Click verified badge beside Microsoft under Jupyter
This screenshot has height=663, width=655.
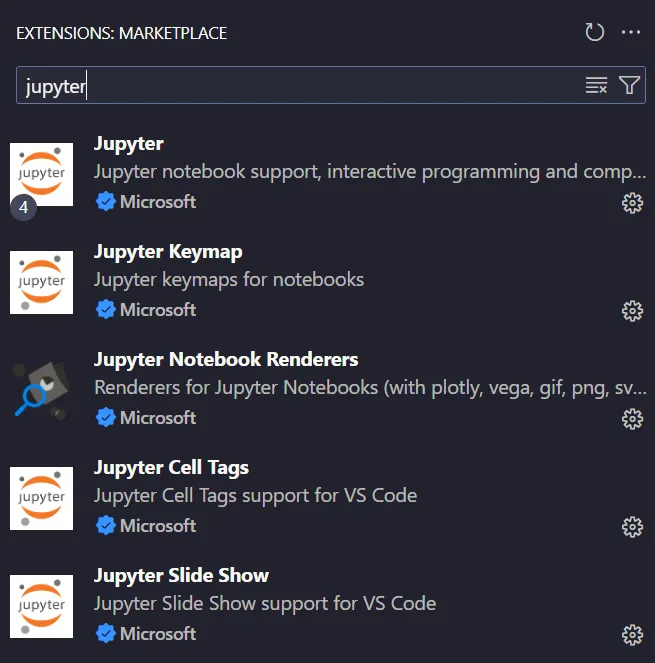(x=106, y=201)
